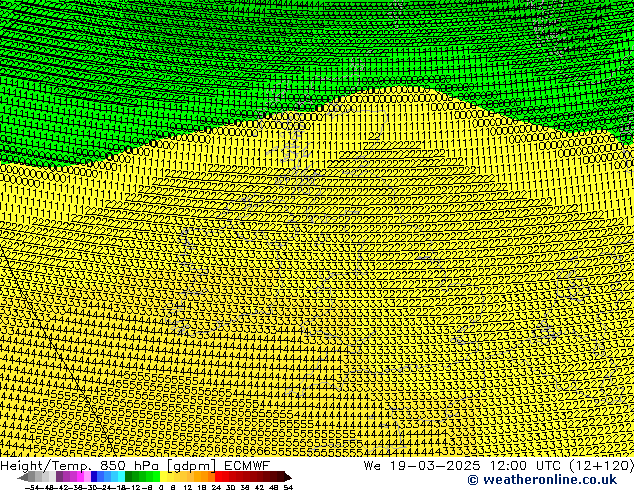Click the gray left arrow end of legend
This screenshot has height=490, width=634.
pyautogui.click(x=23, y=477)
